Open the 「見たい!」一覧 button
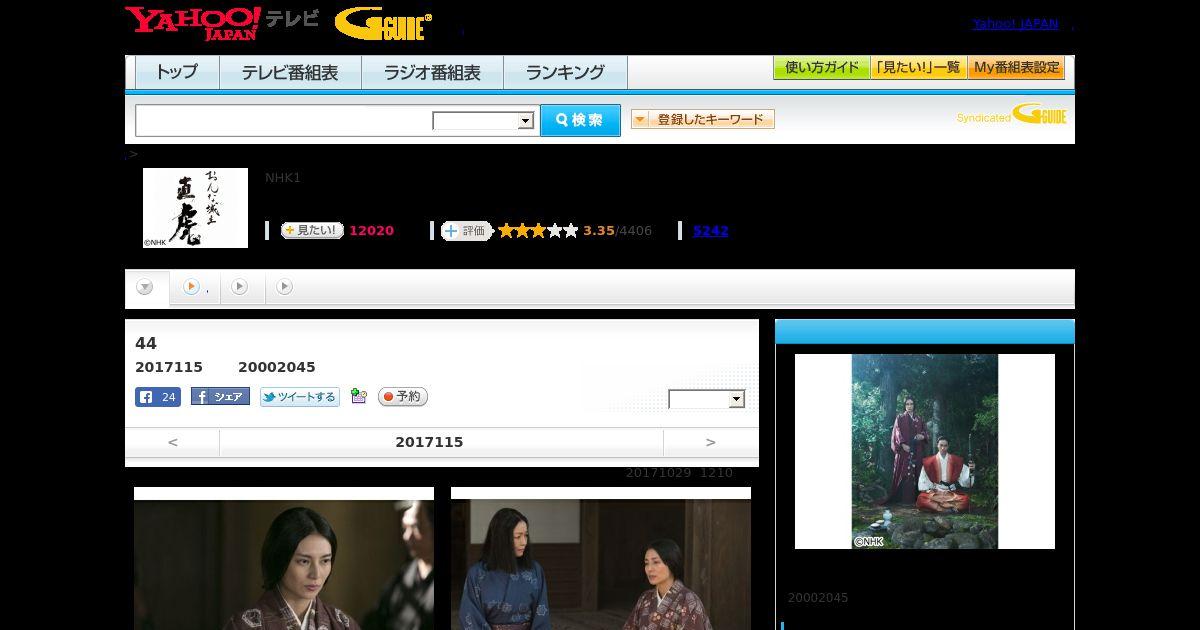This screenshot has height=630, width=1200. coord(918,68)
